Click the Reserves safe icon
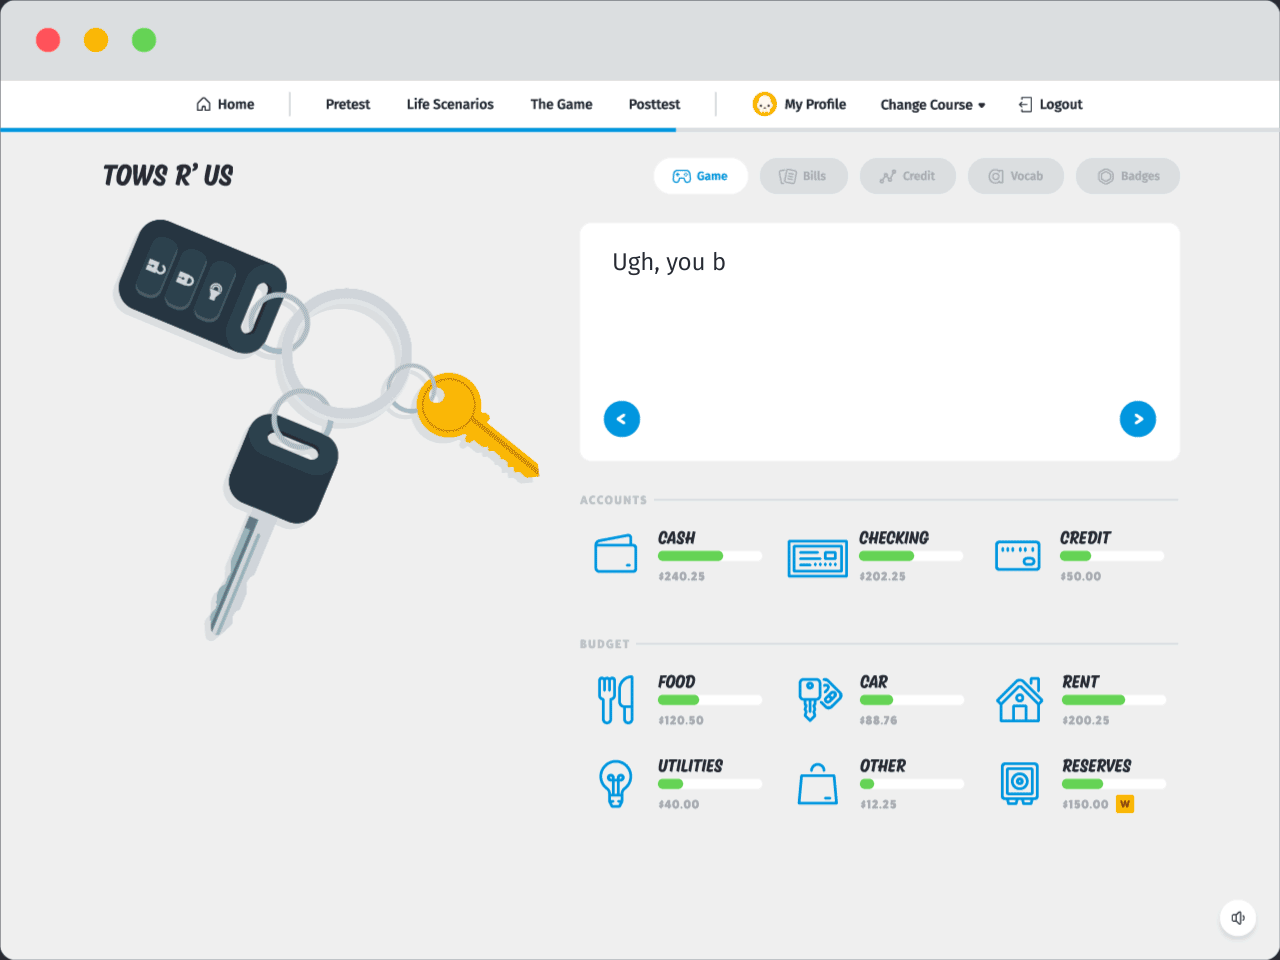 pos(1020,784)
